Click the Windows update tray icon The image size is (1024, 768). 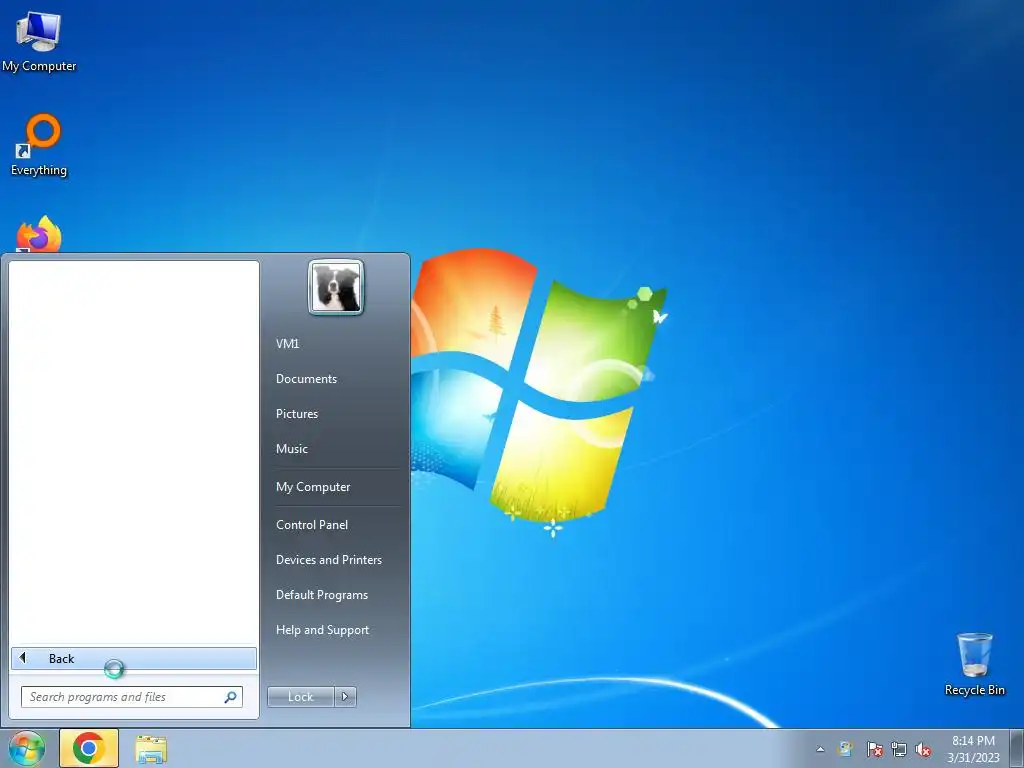pos(845,749)
